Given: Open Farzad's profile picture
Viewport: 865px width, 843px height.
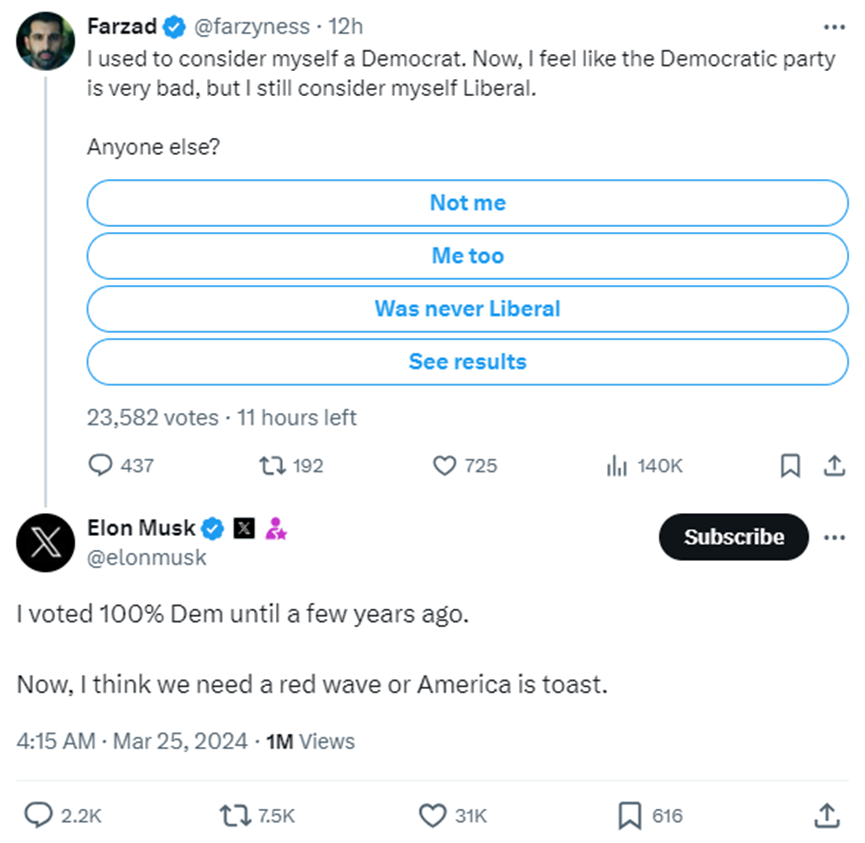Looking at the screenshot, I should point(45,40).
